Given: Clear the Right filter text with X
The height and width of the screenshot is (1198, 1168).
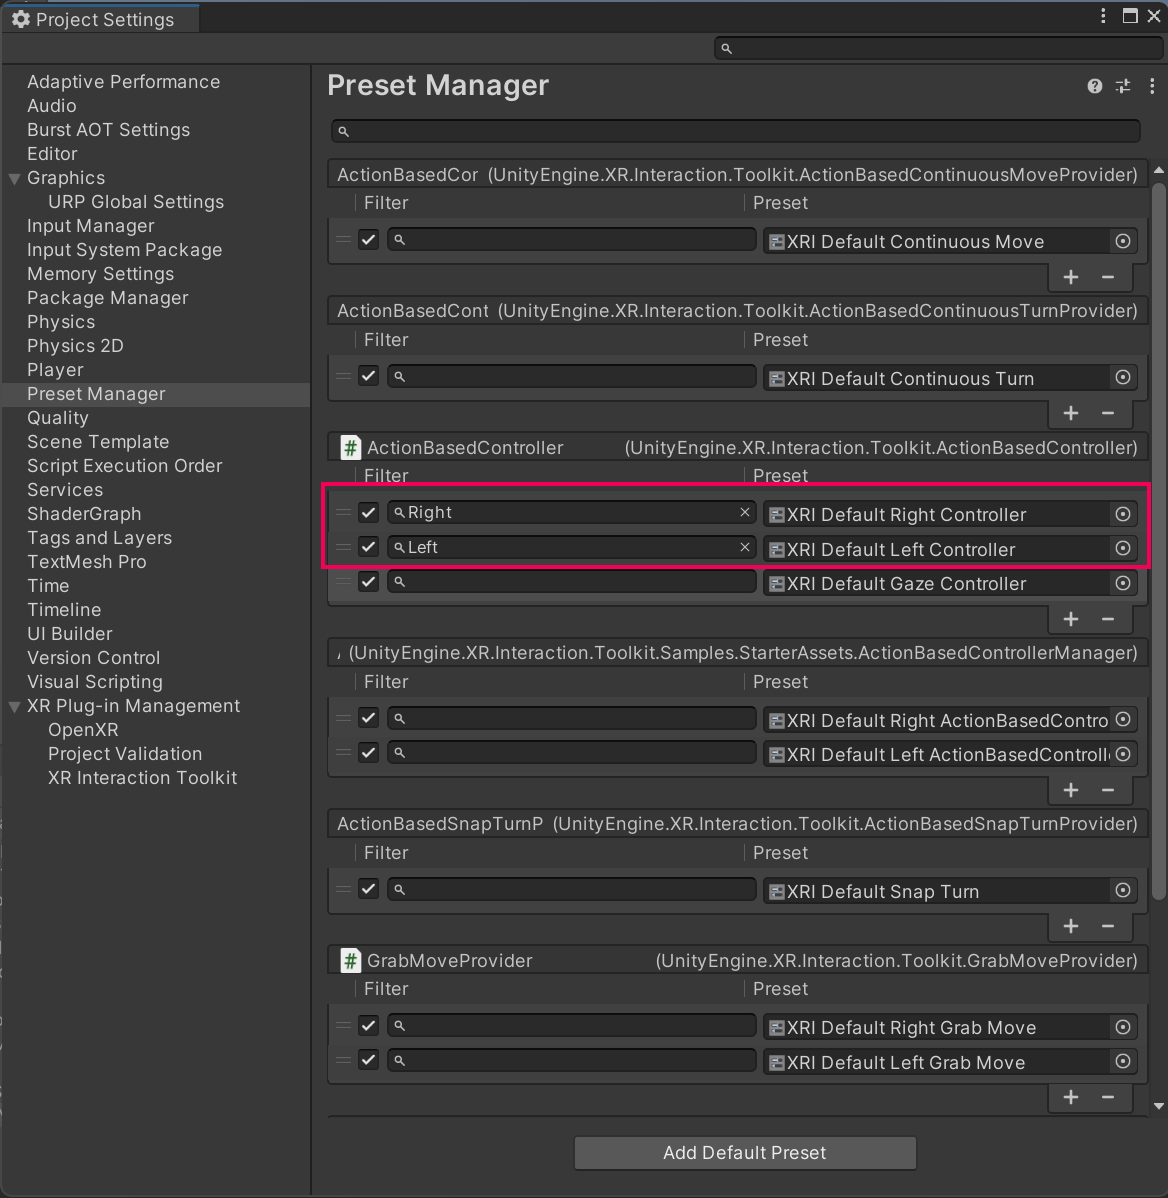Looking at the screenshot, I should 744,513.
